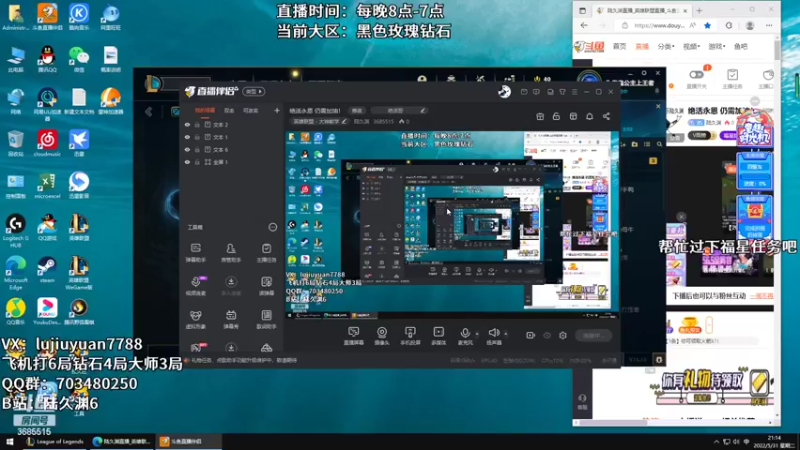The height and width of the screenshot is (450, 800).
Task: Open 视频 dropdown on Douyu site
Action: click(691, 46)
